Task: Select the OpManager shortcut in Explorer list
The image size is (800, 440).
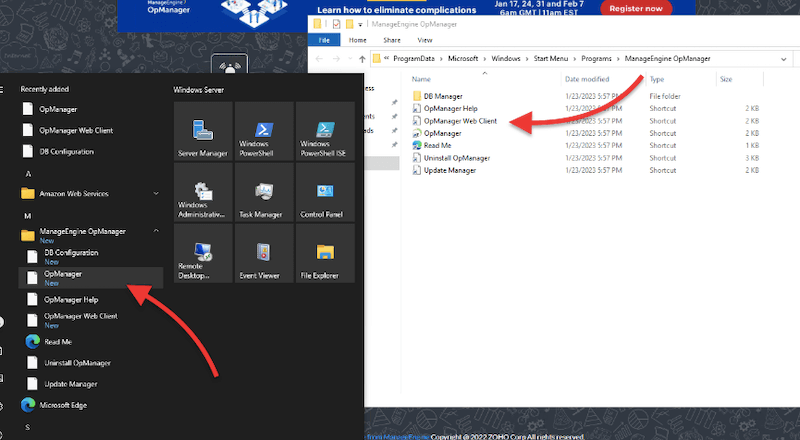Action: pyautogui.click(x=442, y=133)
